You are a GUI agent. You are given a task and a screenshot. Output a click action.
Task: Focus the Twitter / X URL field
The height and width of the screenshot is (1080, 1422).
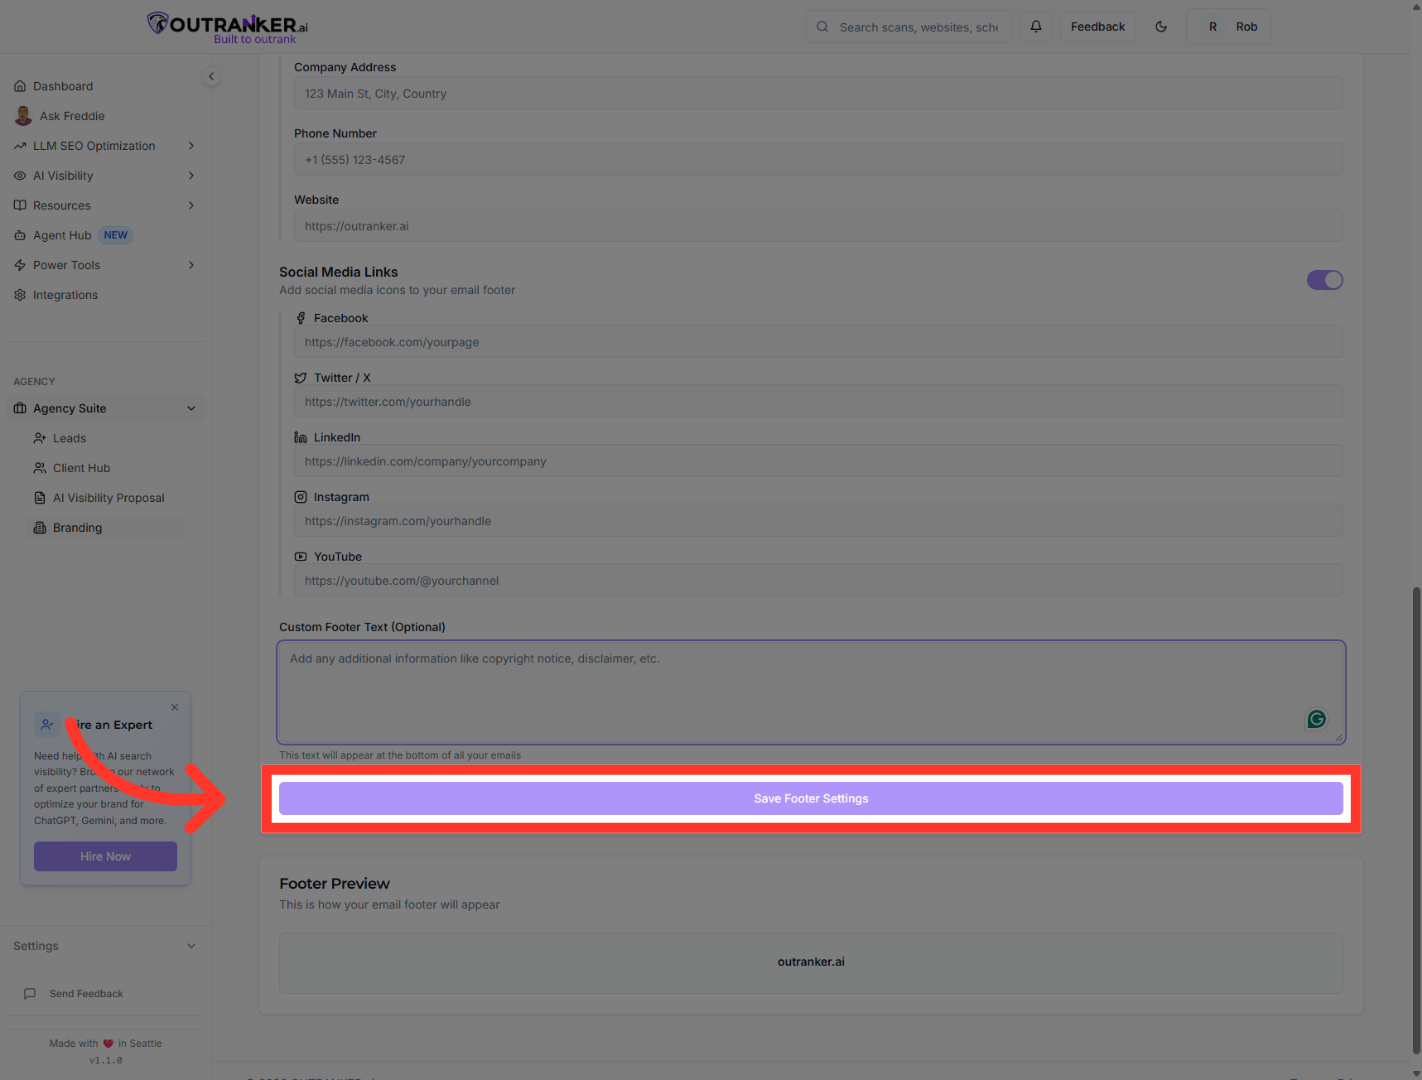818,402
